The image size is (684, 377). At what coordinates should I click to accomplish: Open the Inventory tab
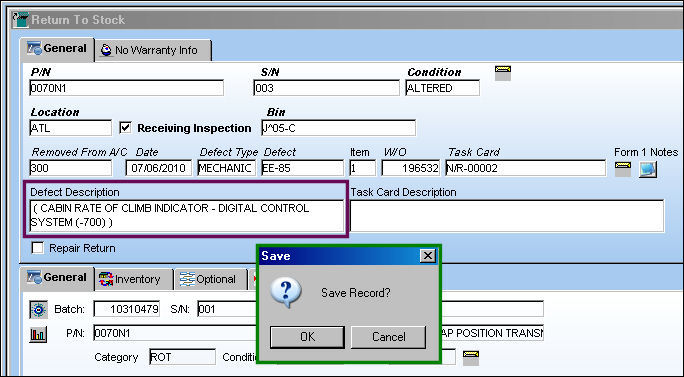(x=133, y=279)
